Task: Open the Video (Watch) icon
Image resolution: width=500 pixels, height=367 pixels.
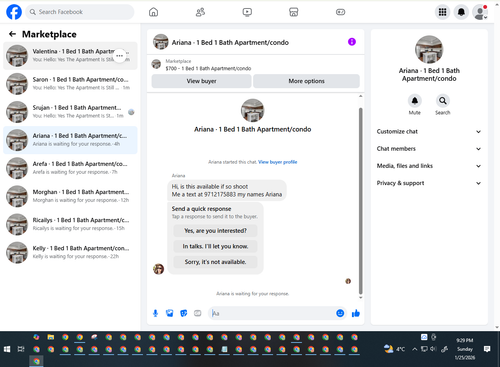Action: [x=247, y=12]
